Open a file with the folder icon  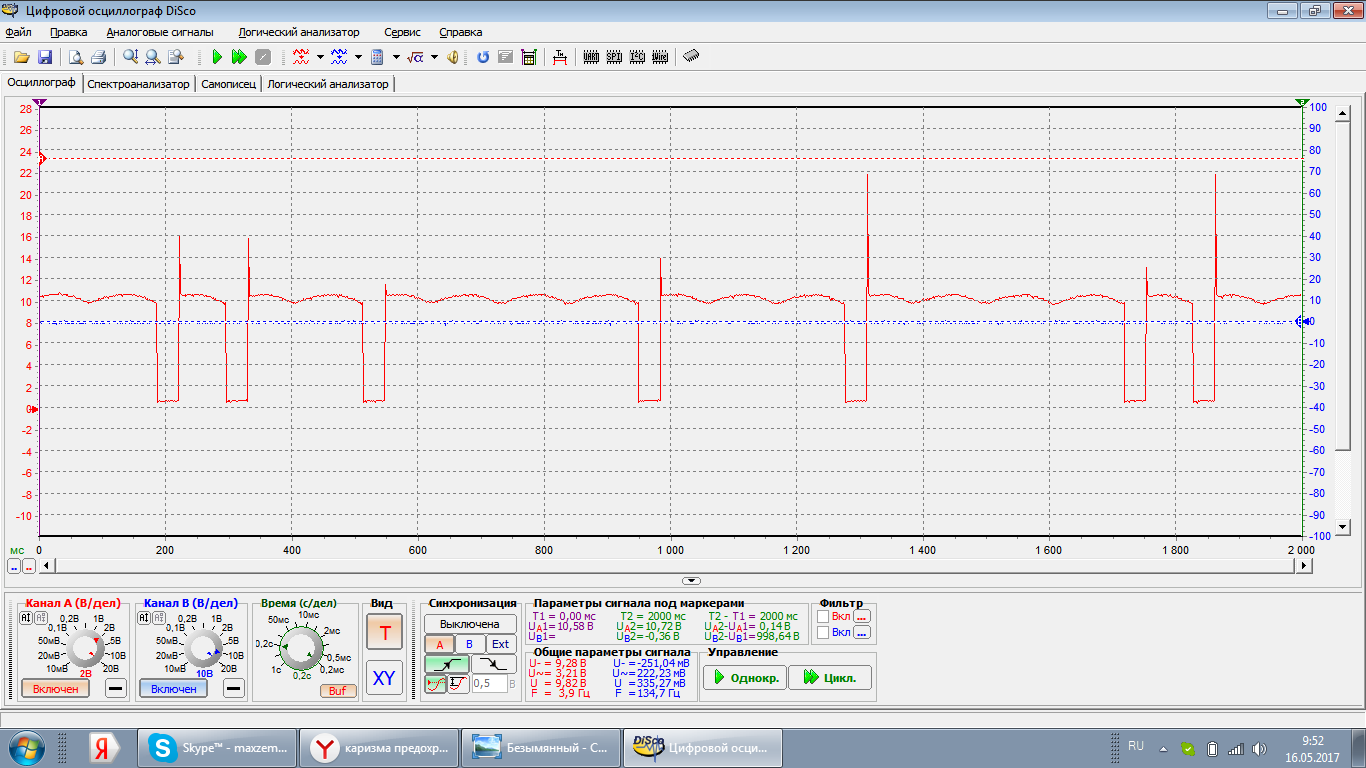click(21, 57)
